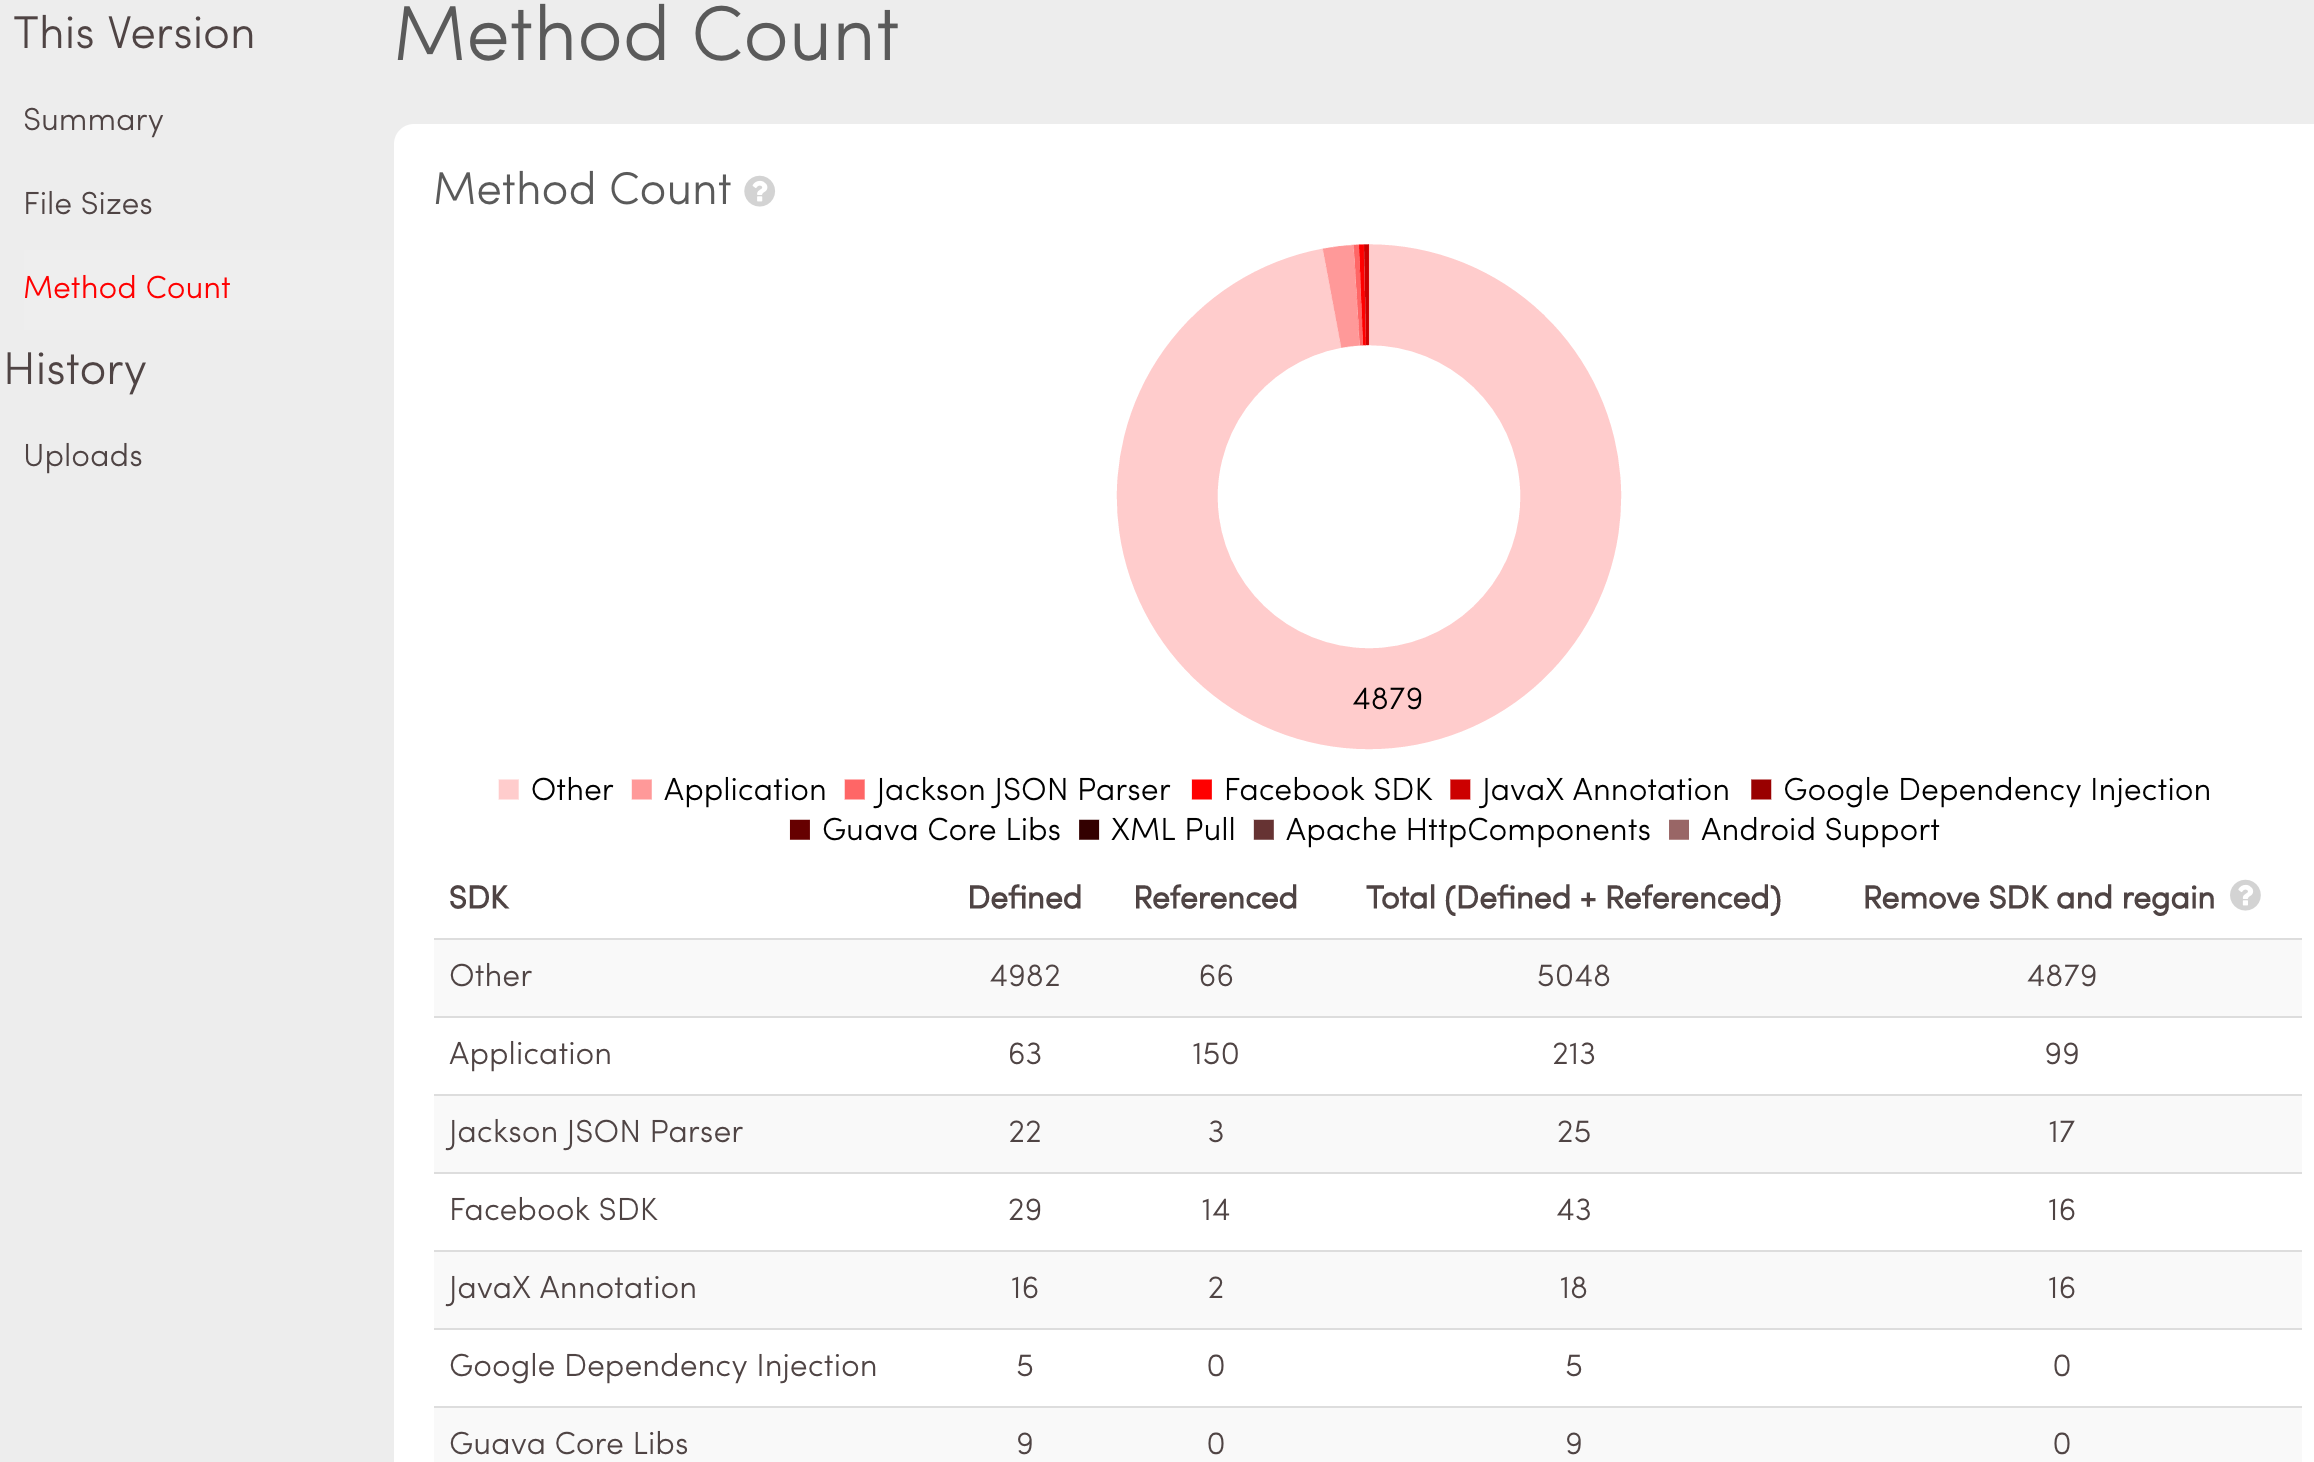The width and height of the screenshot is (2314, 1462).
Task: Click help icon next to Method Count heading
Action: 759,191
